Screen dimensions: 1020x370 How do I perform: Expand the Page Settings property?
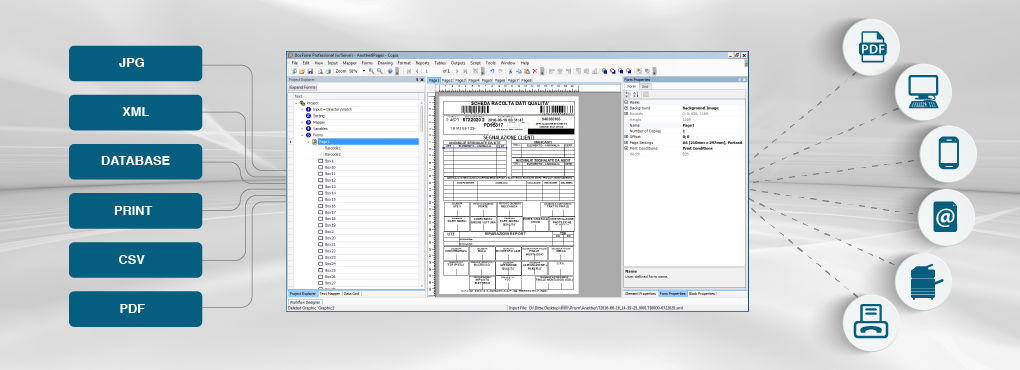tap(626, 142)
